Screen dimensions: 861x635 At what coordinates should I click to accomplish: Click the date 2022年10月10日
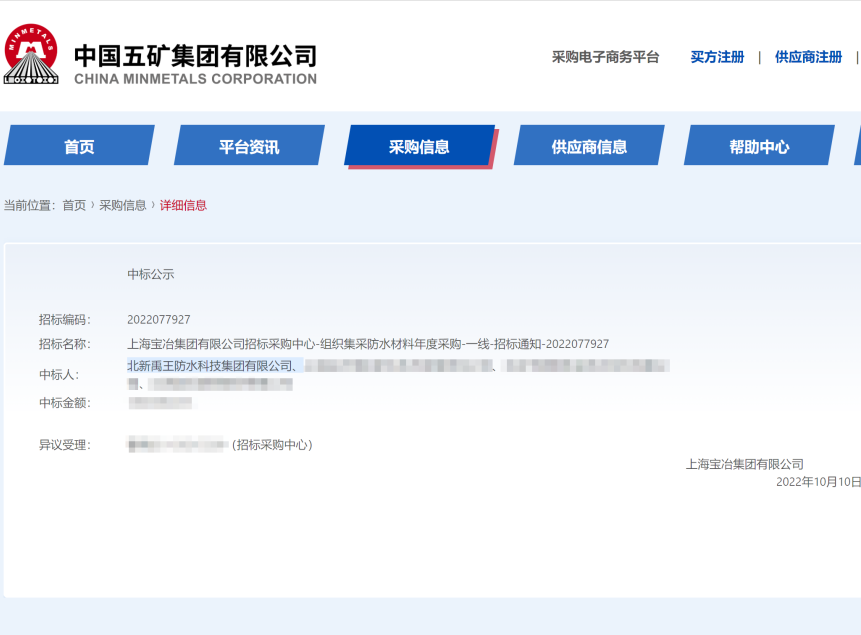point(818,482)
